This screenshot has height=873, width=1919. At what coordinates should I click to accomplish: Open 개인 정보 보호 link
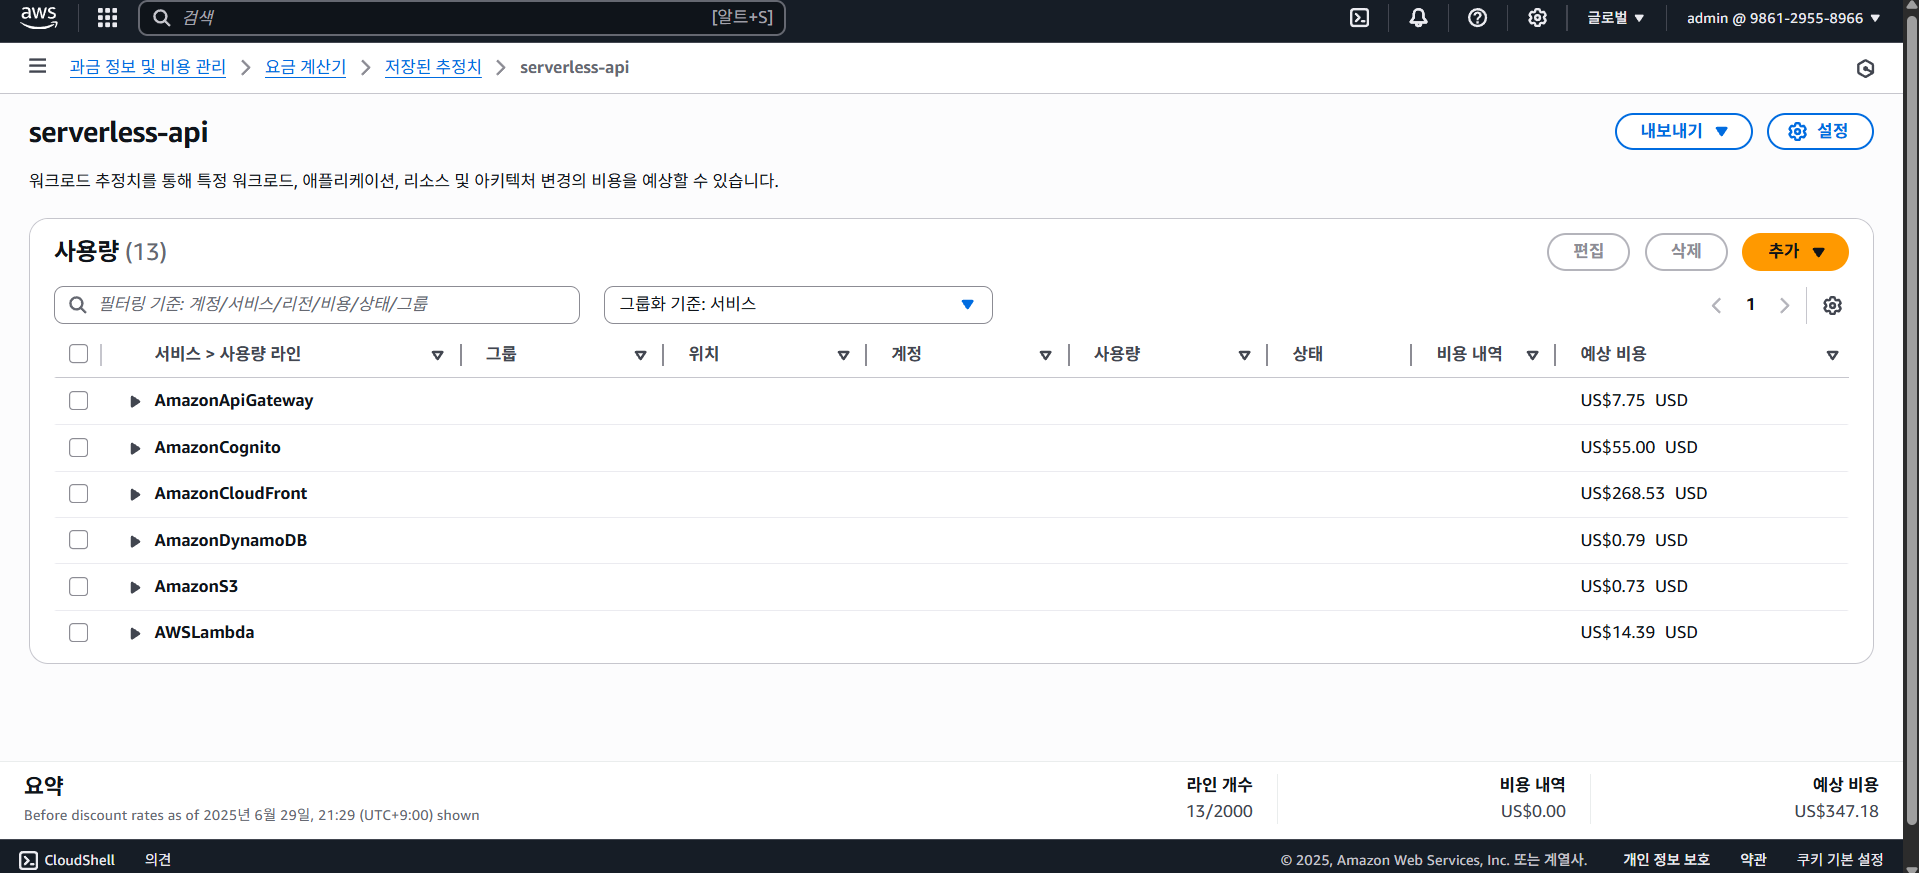[x=1666, y=860]
